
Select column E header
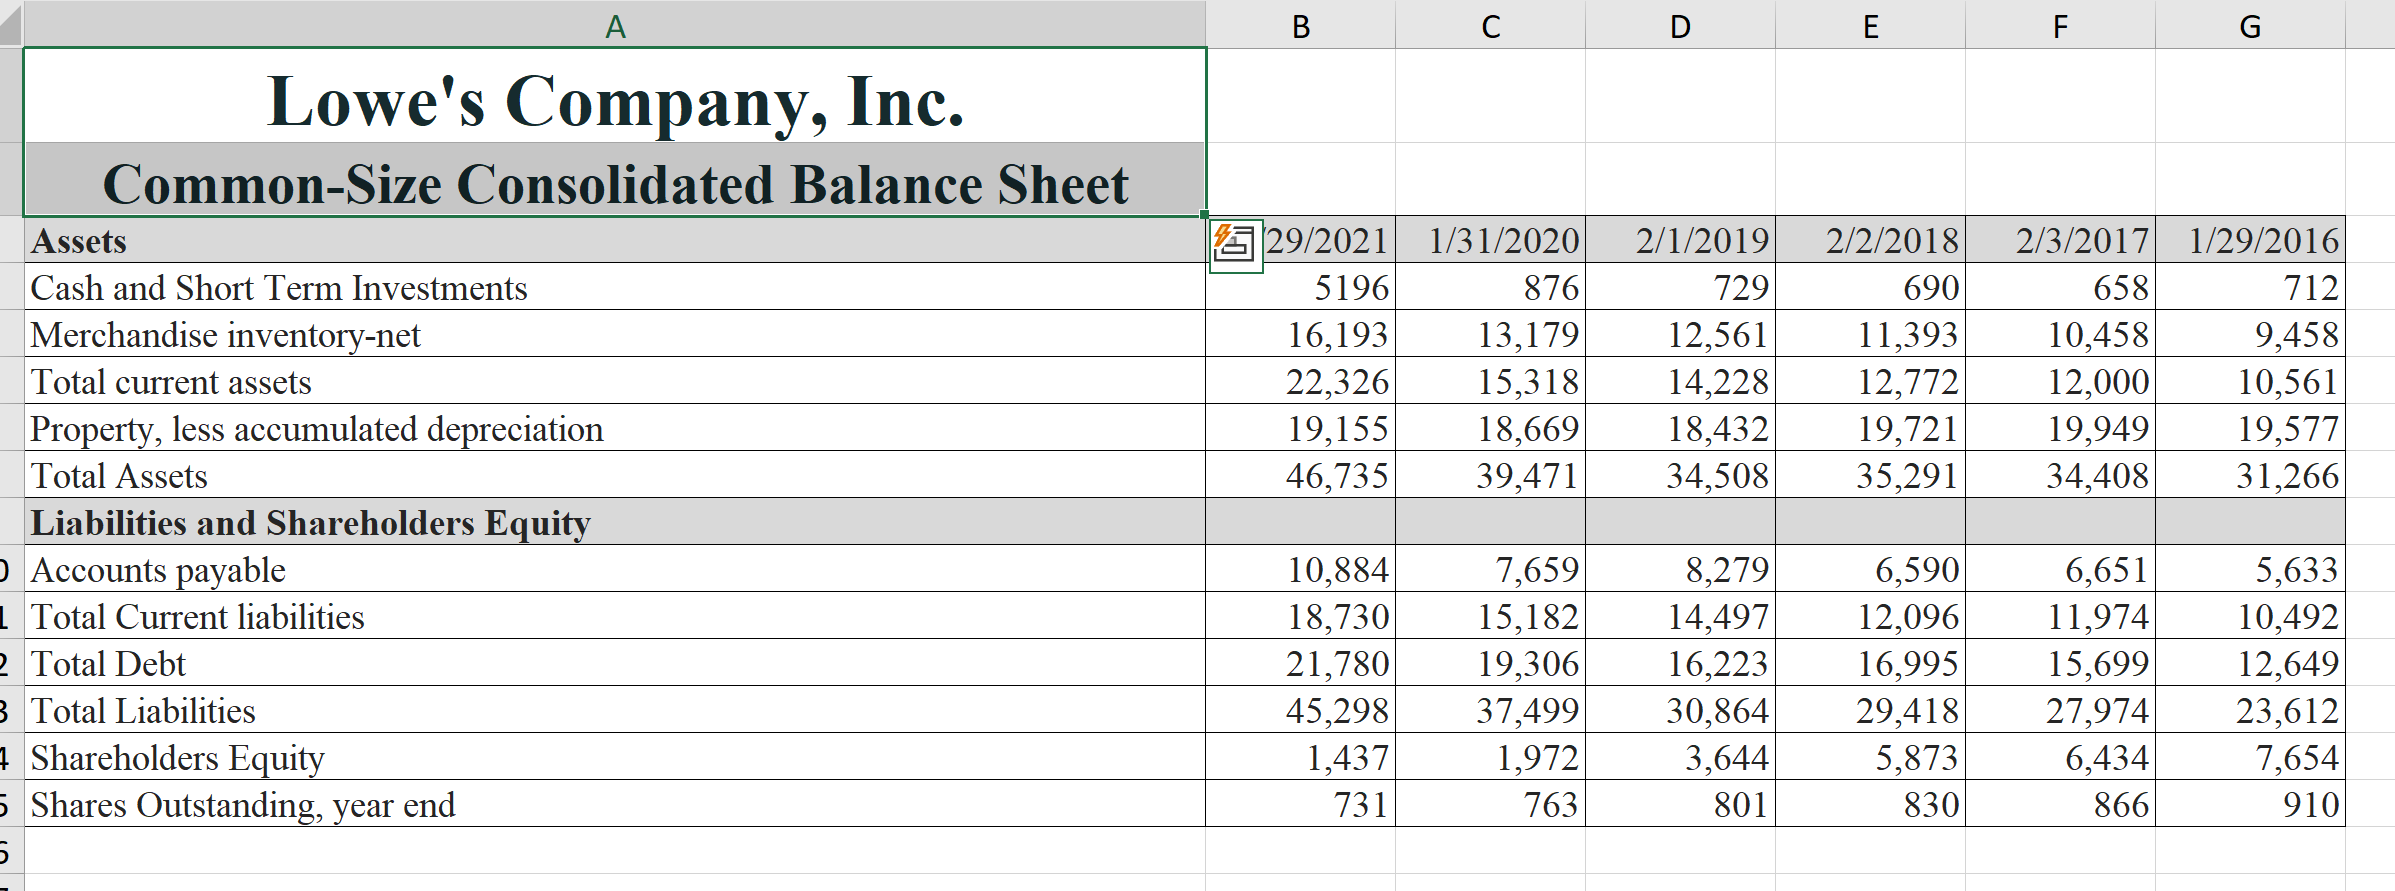coord(1871,24)
